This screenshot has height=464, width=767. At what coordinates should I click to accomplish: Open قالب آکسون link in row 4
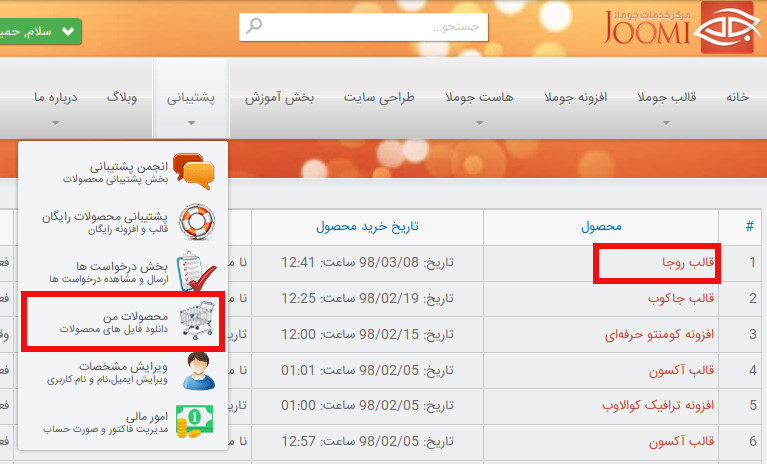point(681,371)
